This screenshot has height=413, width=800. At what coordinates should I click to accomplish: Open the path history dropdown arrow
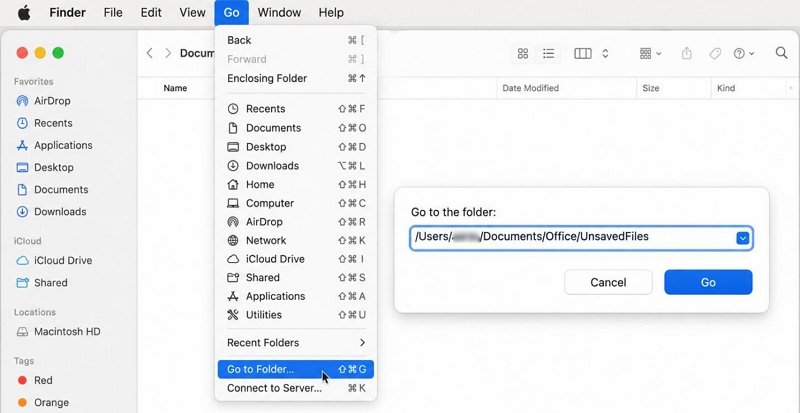click(x=743, y=238)
